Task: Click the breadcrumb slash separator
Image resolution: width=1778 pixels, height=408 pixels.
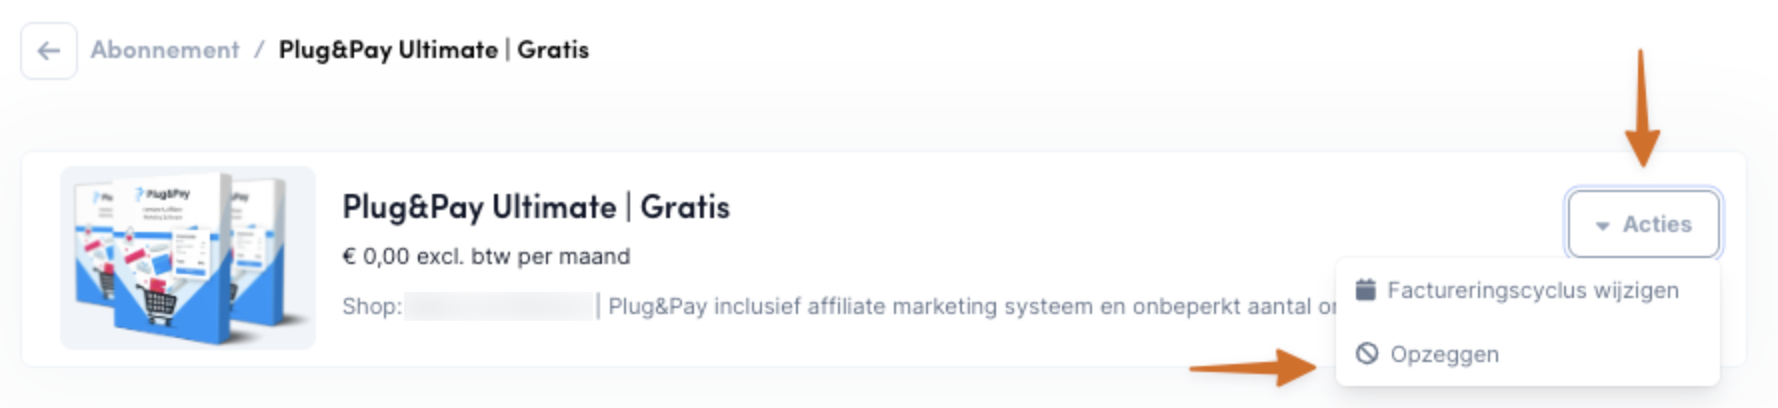Action: 259,50
